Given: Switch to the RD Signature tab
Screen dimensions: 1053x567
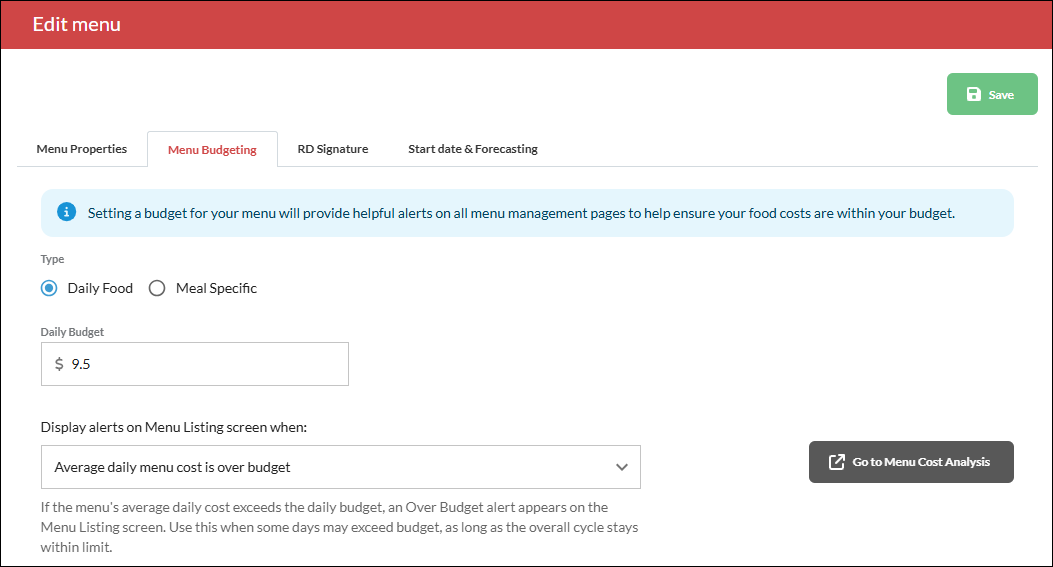Looking at the screenshot, I should [x=333, y=148].
